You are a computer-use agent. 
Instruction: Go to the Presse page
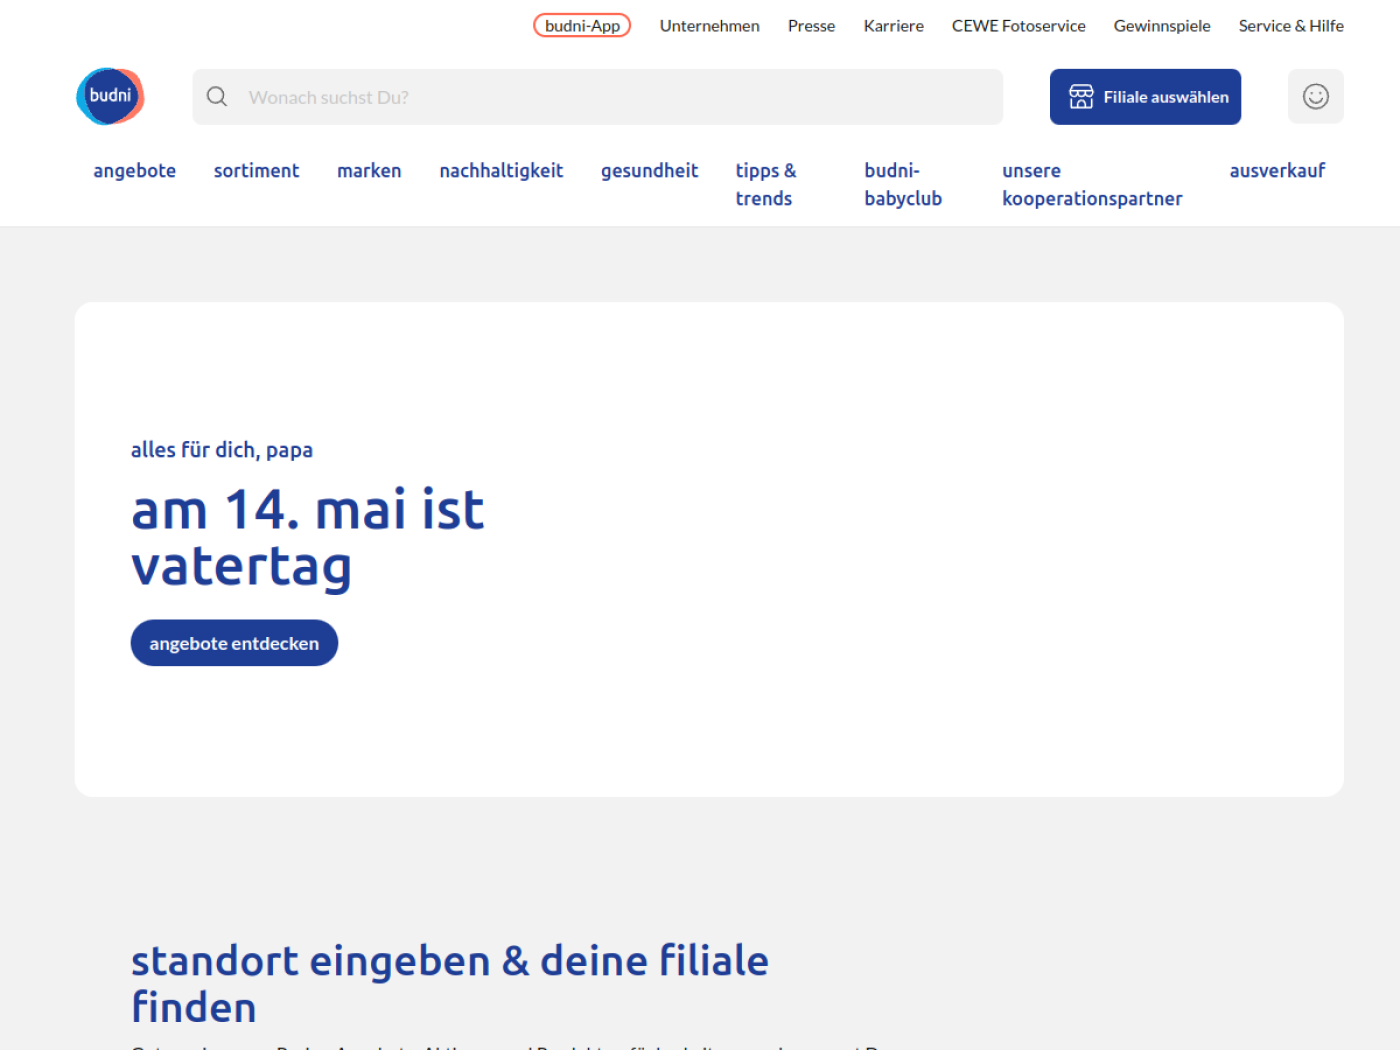click(x=811, y=26)
